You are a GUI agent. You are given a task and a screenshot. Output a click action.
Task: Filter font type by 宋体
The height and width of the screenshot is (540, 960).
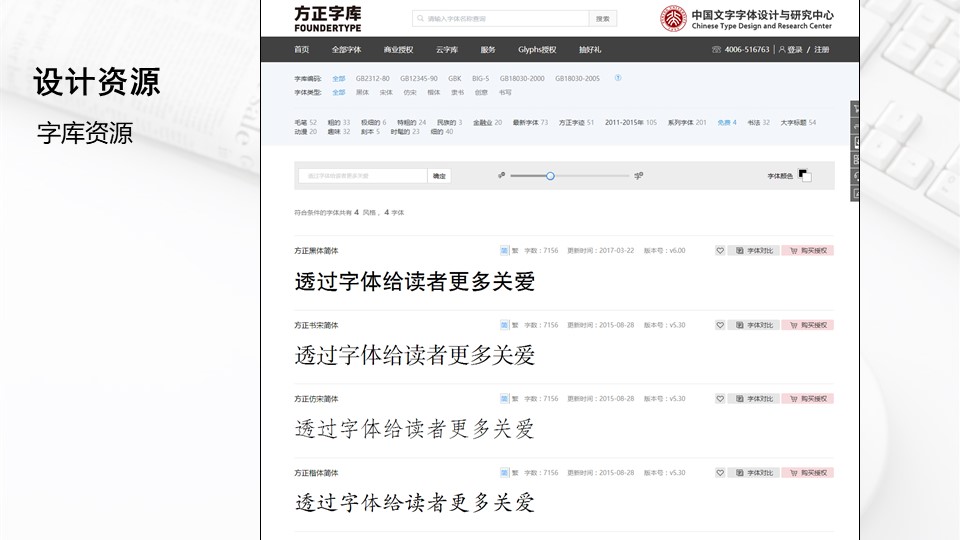tap(386, 92)
